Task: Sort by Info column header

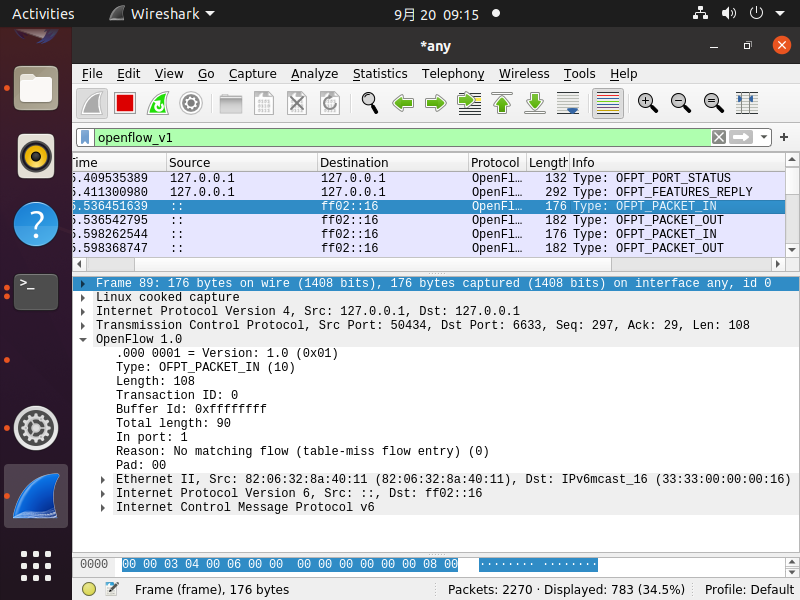Action: point(677,162)
